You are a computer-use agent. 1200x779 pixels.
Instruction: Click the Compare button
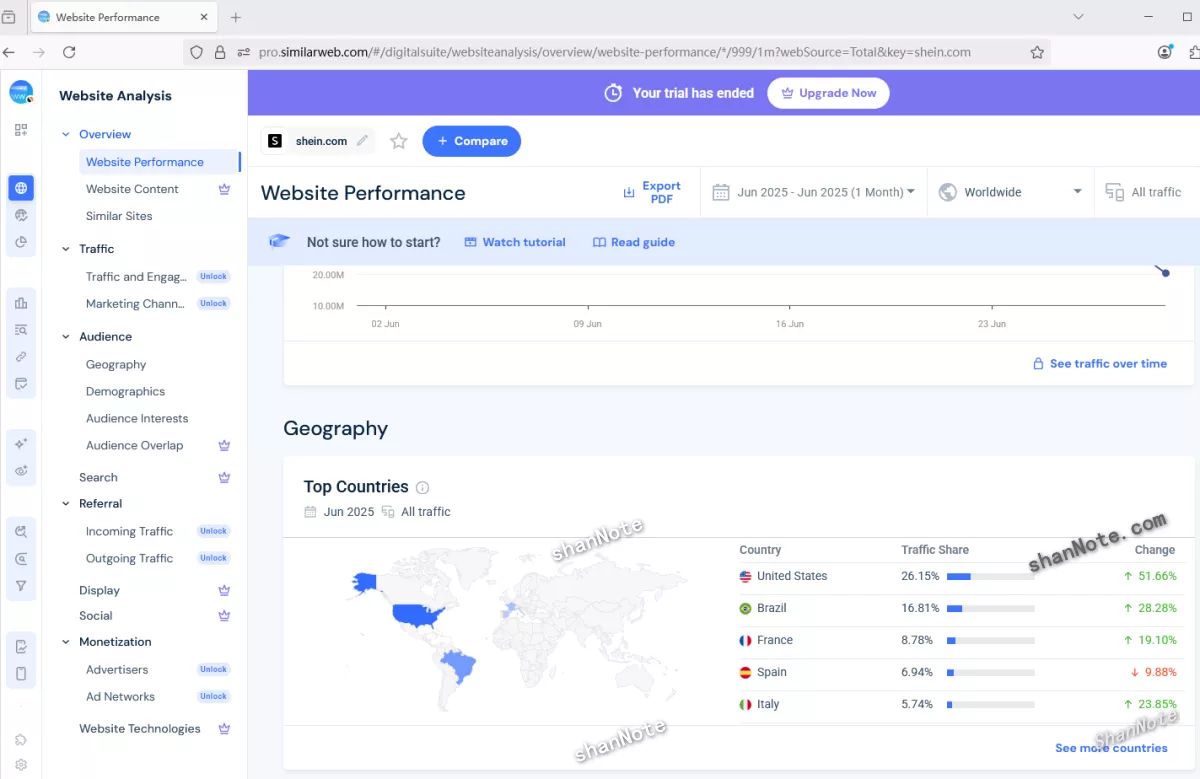point(472,141)
